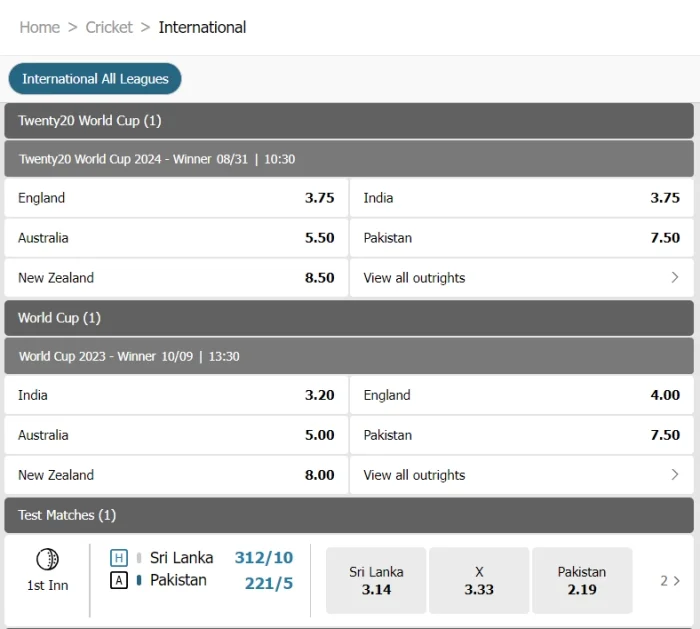Viewport: 700px width, 629px height.
Task: Open Twenty20 World Cup 2024 - Winner header
Action: pyautogui.click(x=349, y=159)
